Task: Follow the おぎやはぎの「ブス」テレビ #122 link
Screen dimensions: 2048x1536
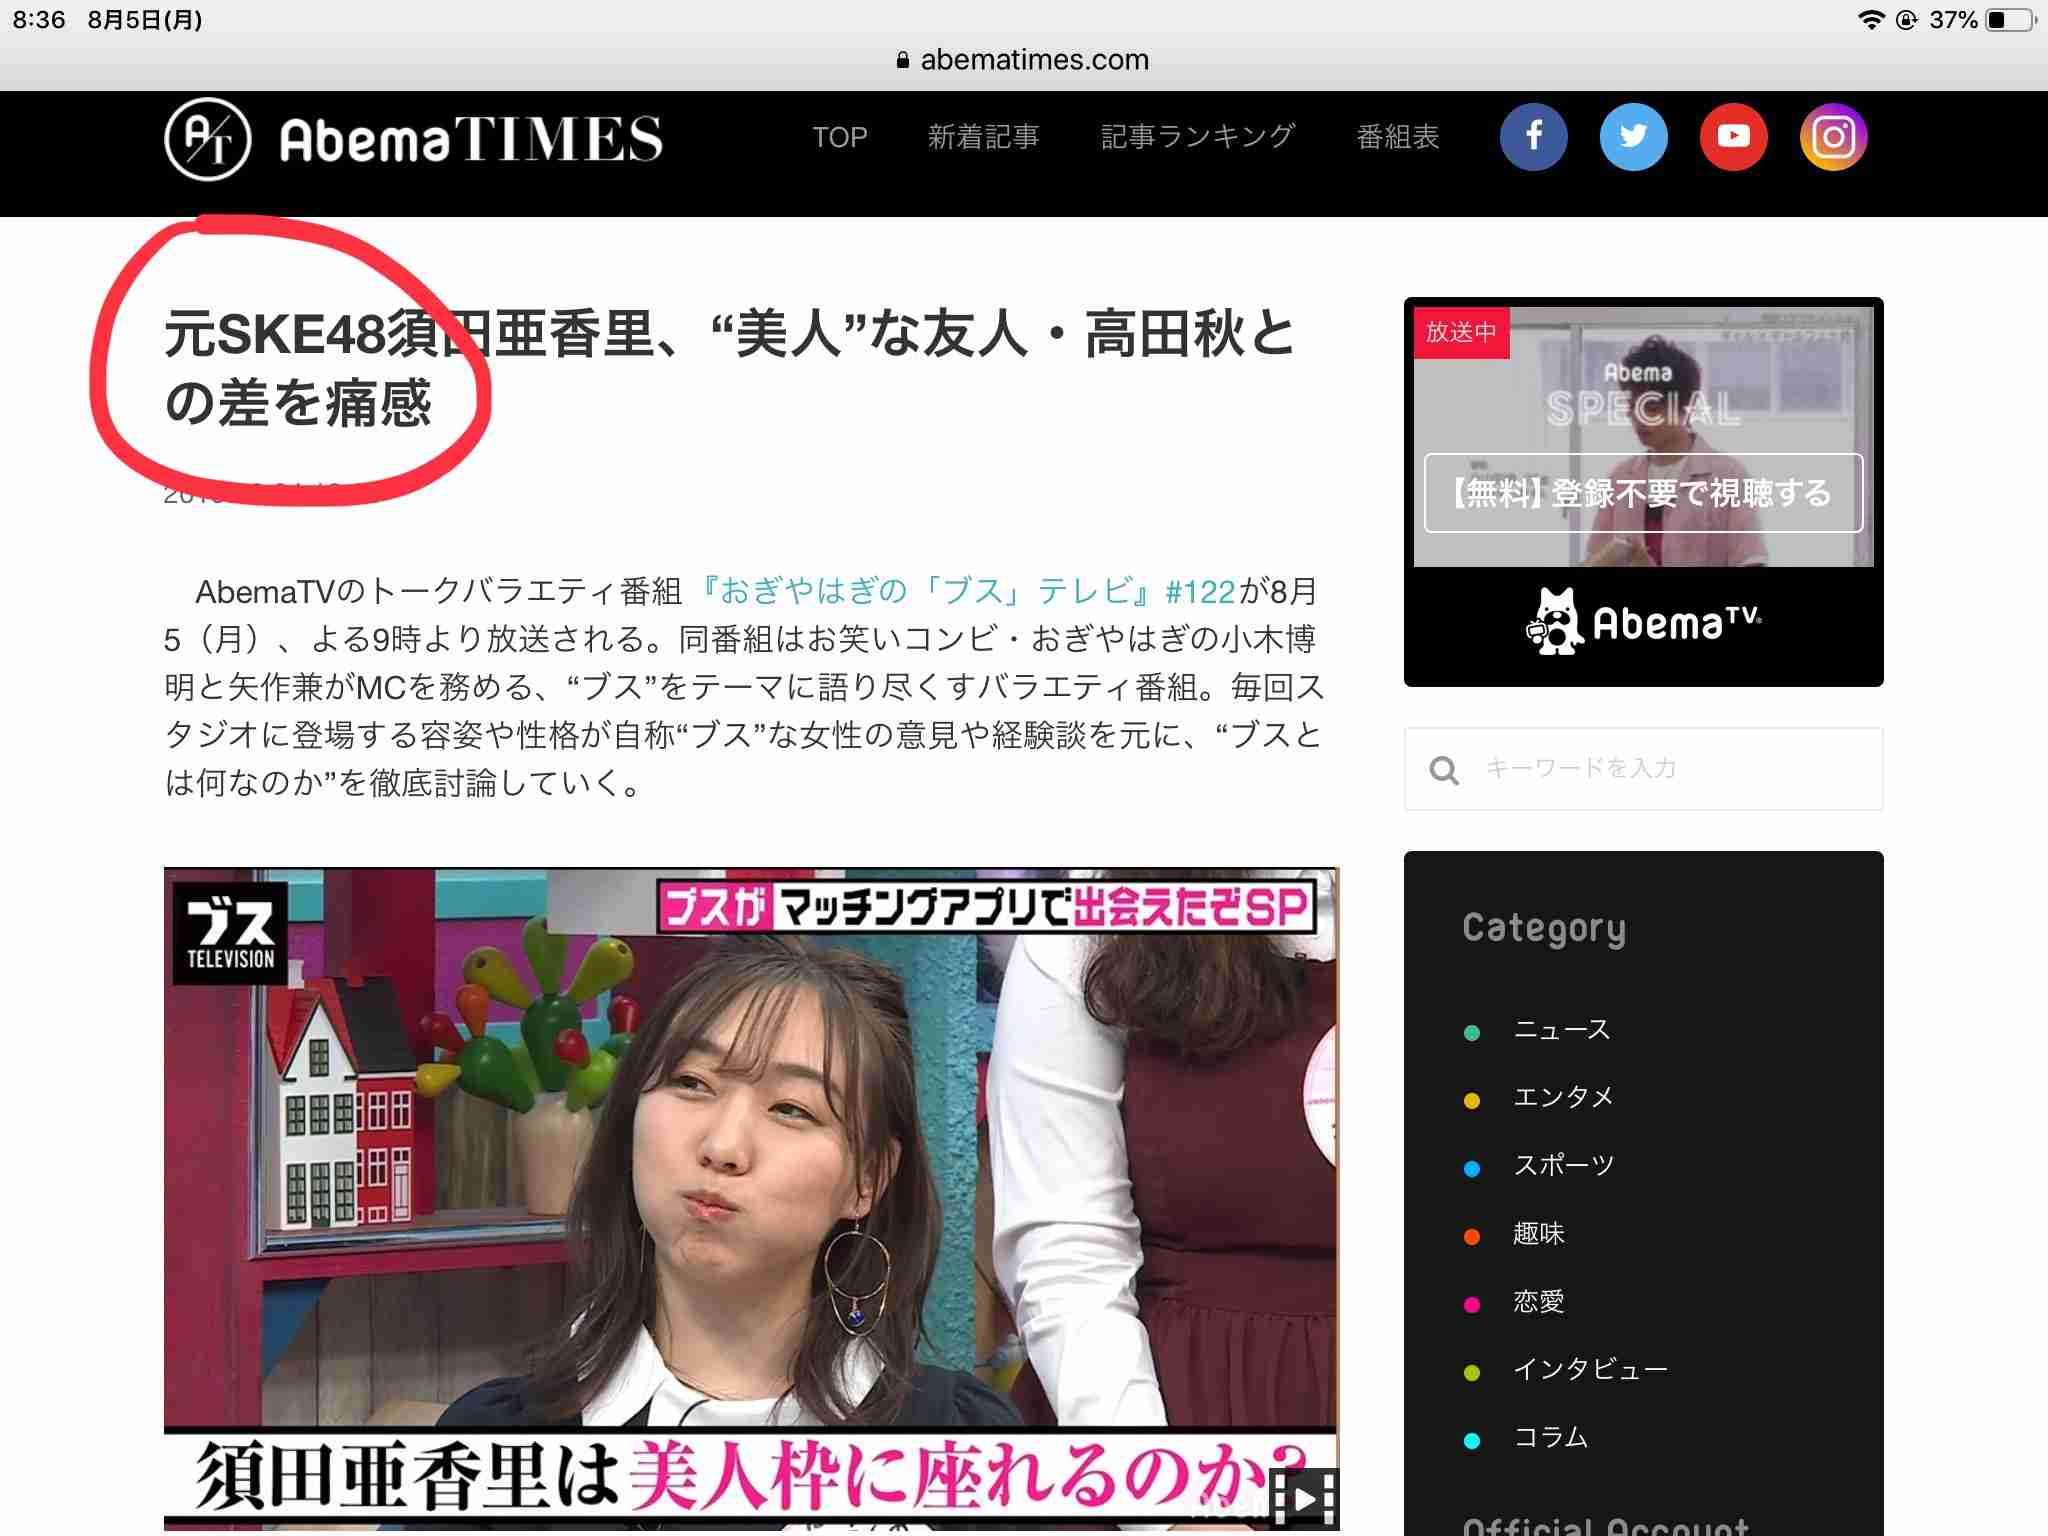Action: tap(966, 591)
